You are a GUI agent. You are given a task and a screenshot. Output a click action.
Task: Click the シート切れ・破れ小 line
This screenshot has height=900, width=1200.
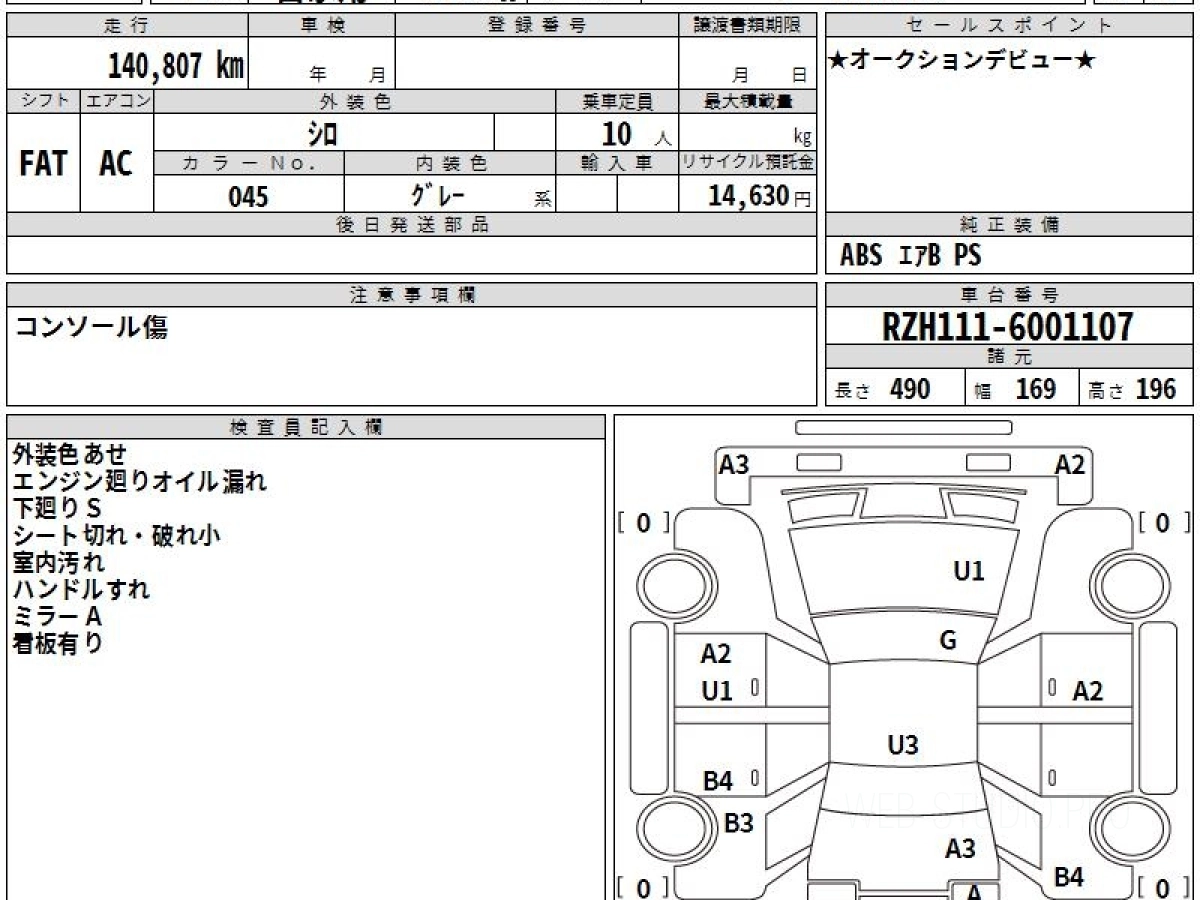(x=117, y=536)
